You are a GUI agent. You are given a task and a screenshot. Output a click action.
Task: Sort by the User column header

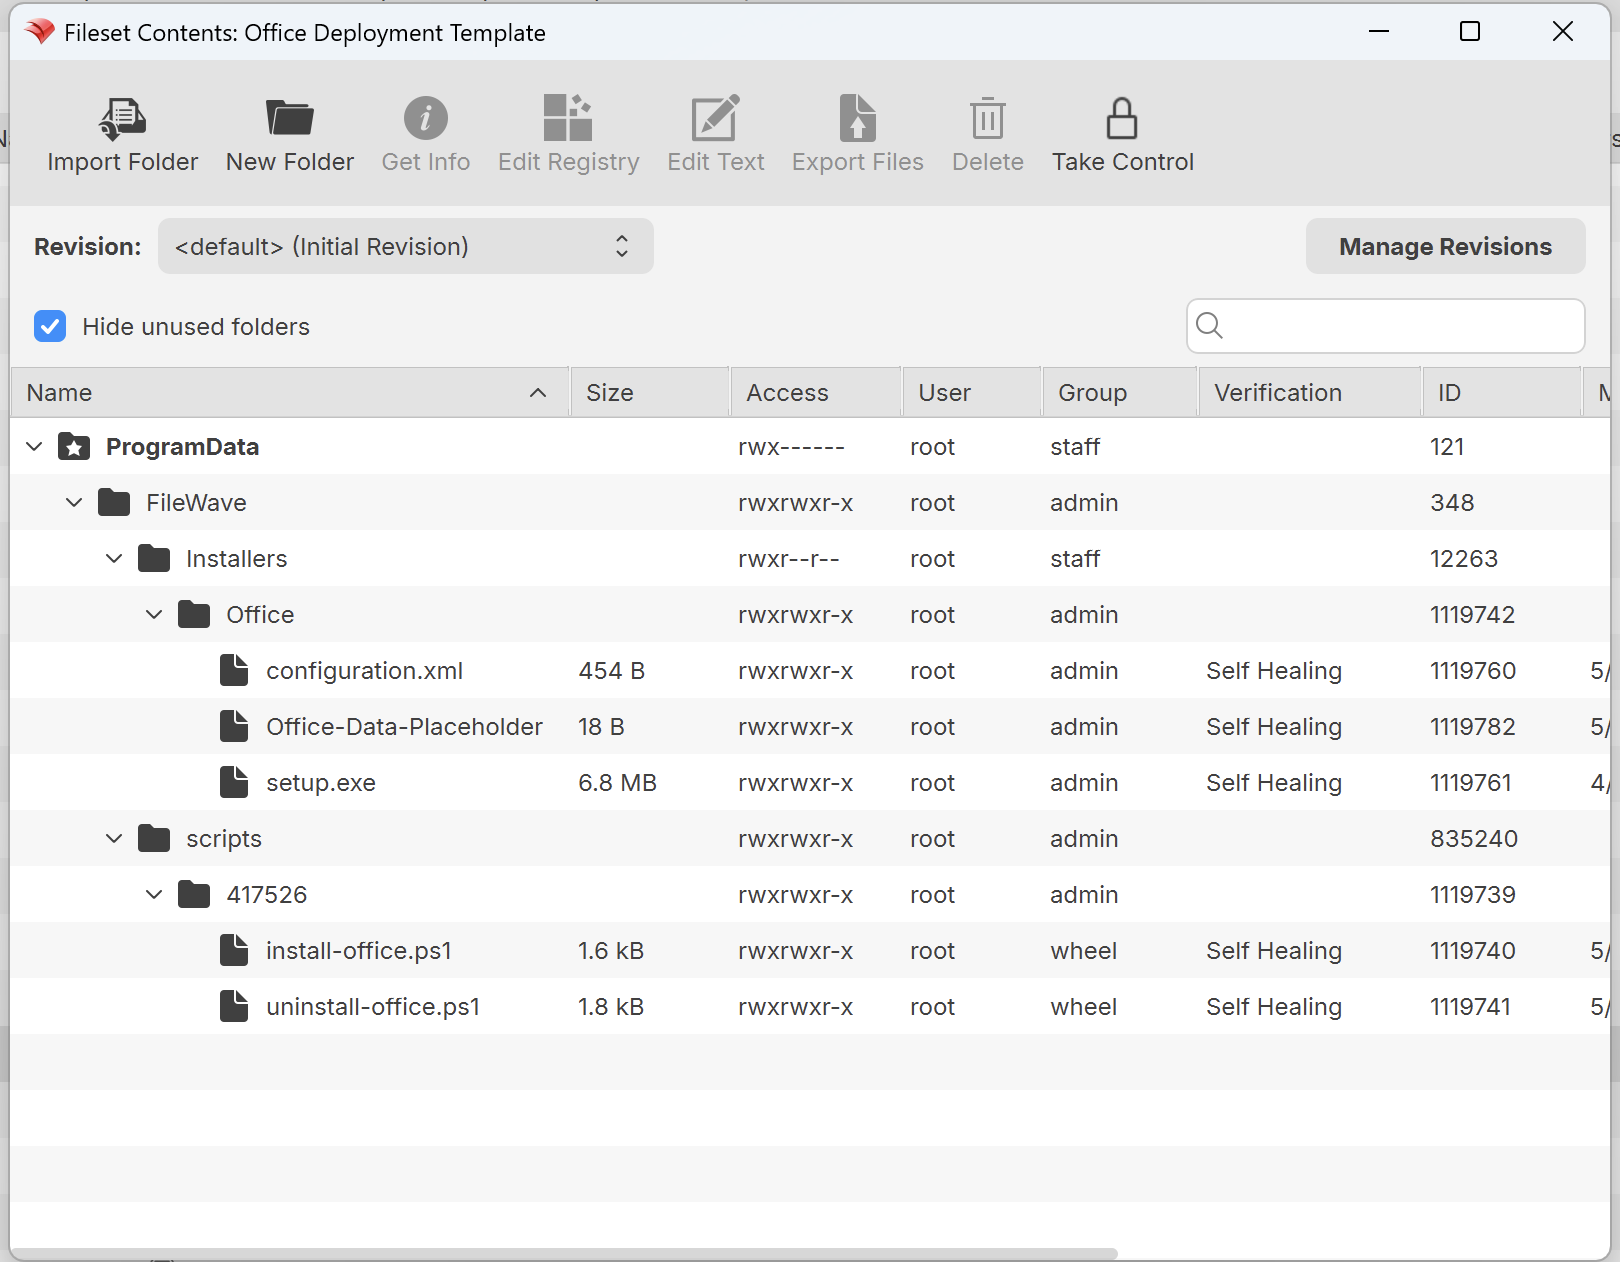click(972, 393)
